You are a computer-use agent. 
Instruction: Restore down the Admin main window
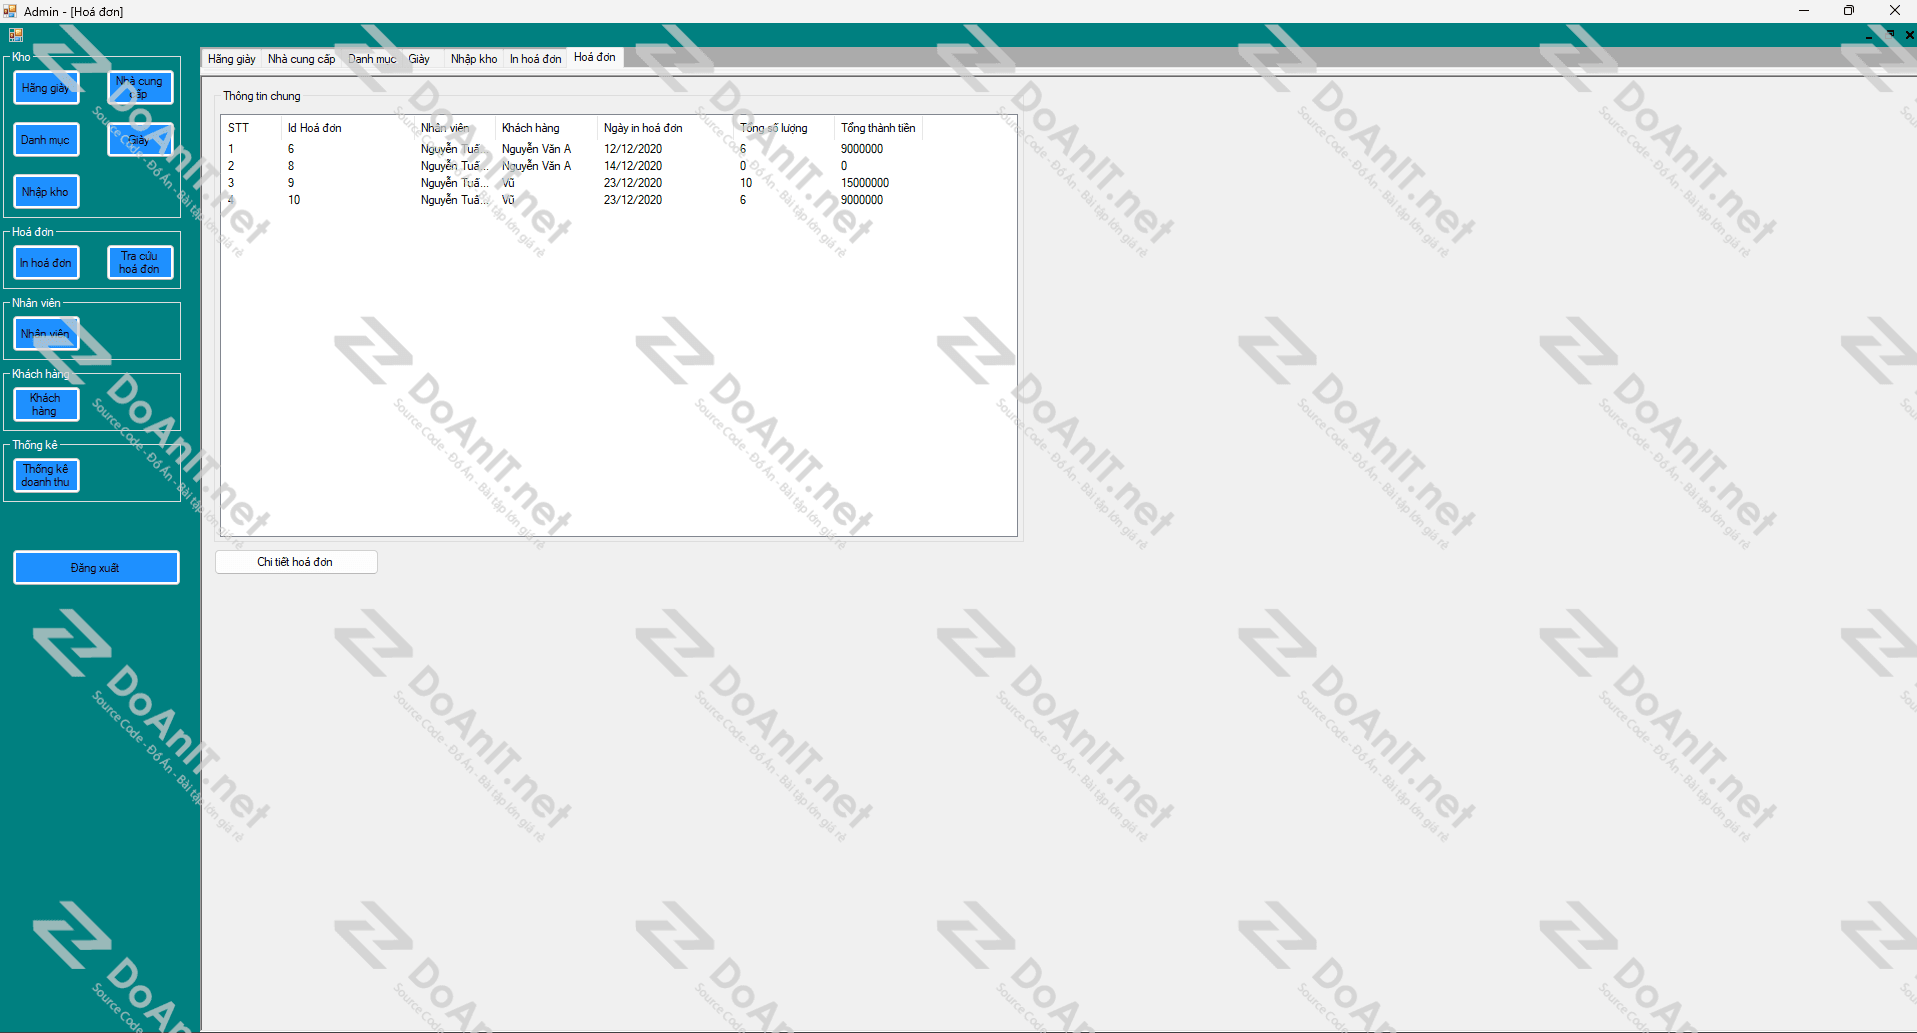point(1849,11)
